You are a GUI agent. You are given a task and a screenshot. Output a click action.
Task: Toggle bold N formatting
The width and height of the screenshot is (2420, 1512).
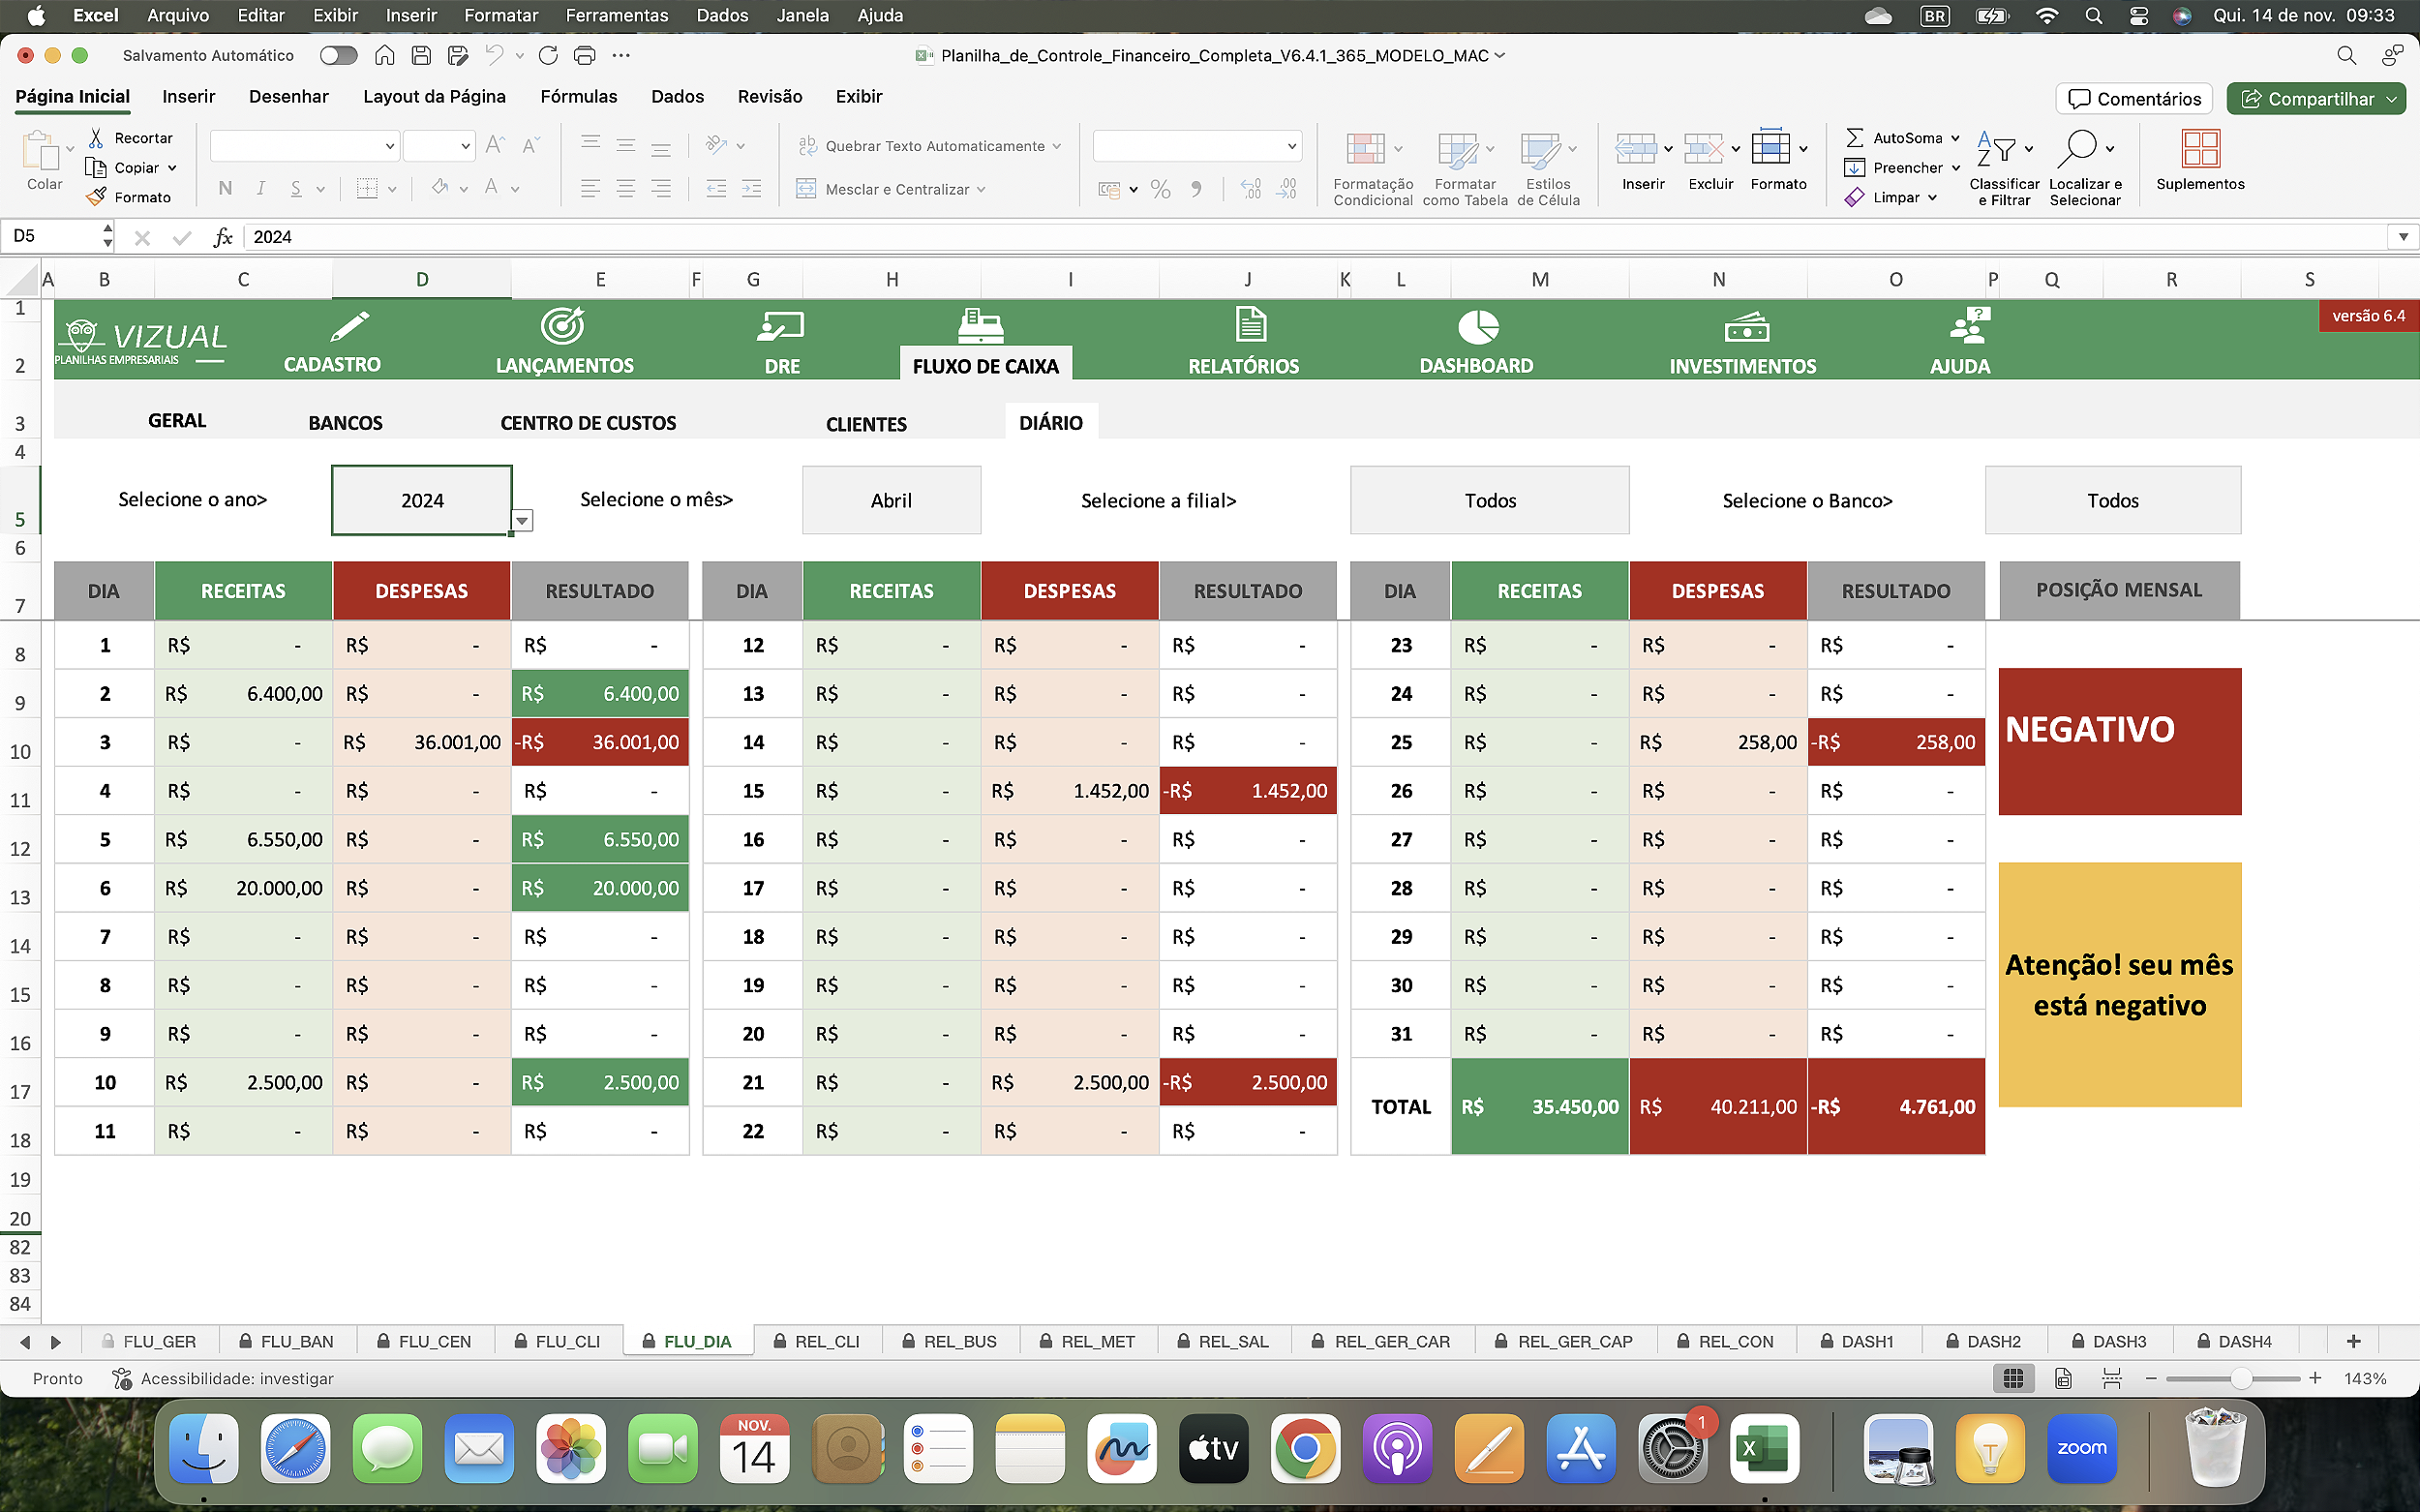point(226,188)
